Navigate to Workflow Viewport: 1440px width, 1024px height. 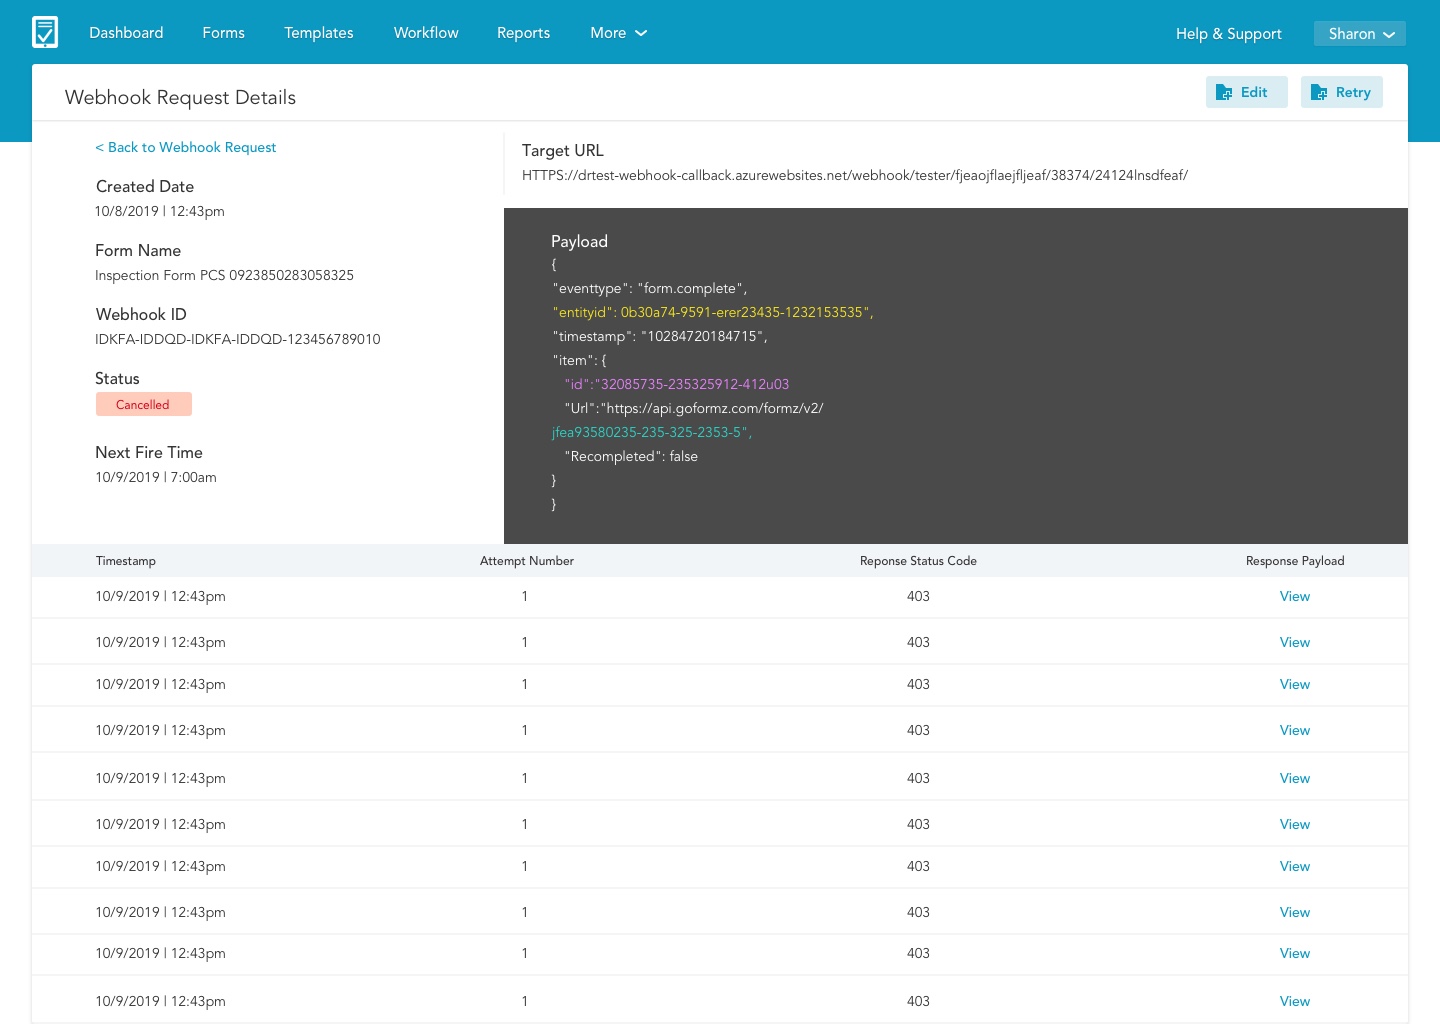(x=426, y=33)
